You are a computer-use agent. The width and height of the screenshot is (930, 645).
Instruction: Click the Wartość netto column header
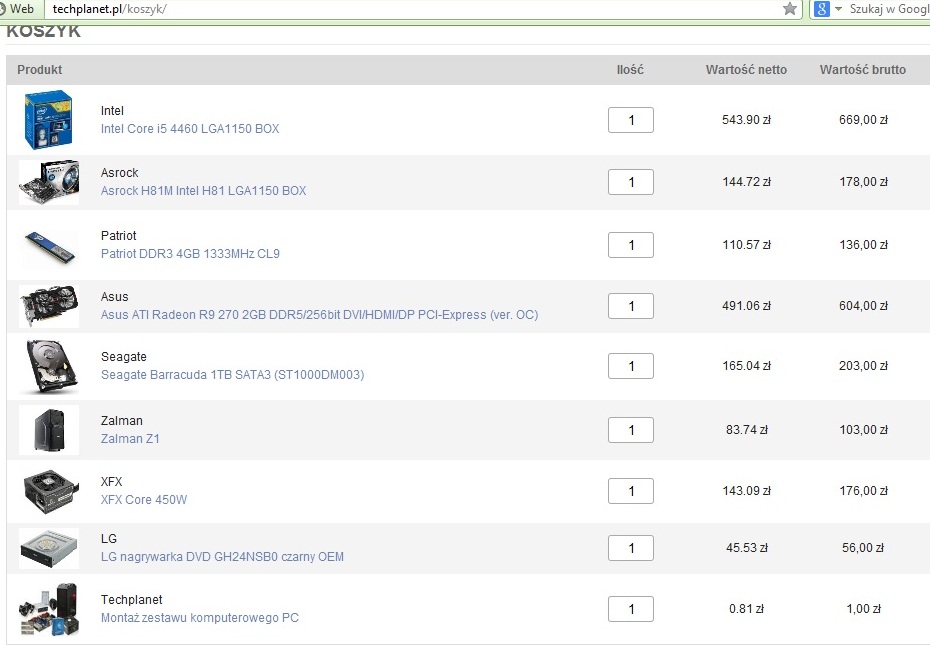pyautogui.click(x=746, y=69)
